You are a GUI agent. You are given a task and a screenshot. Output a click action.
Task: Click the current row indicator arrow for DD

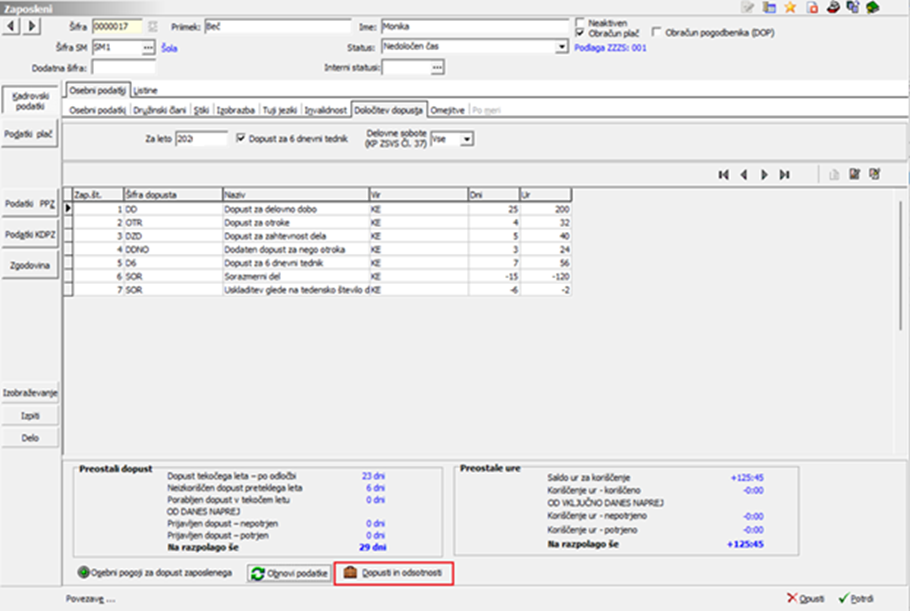(68, 209)
